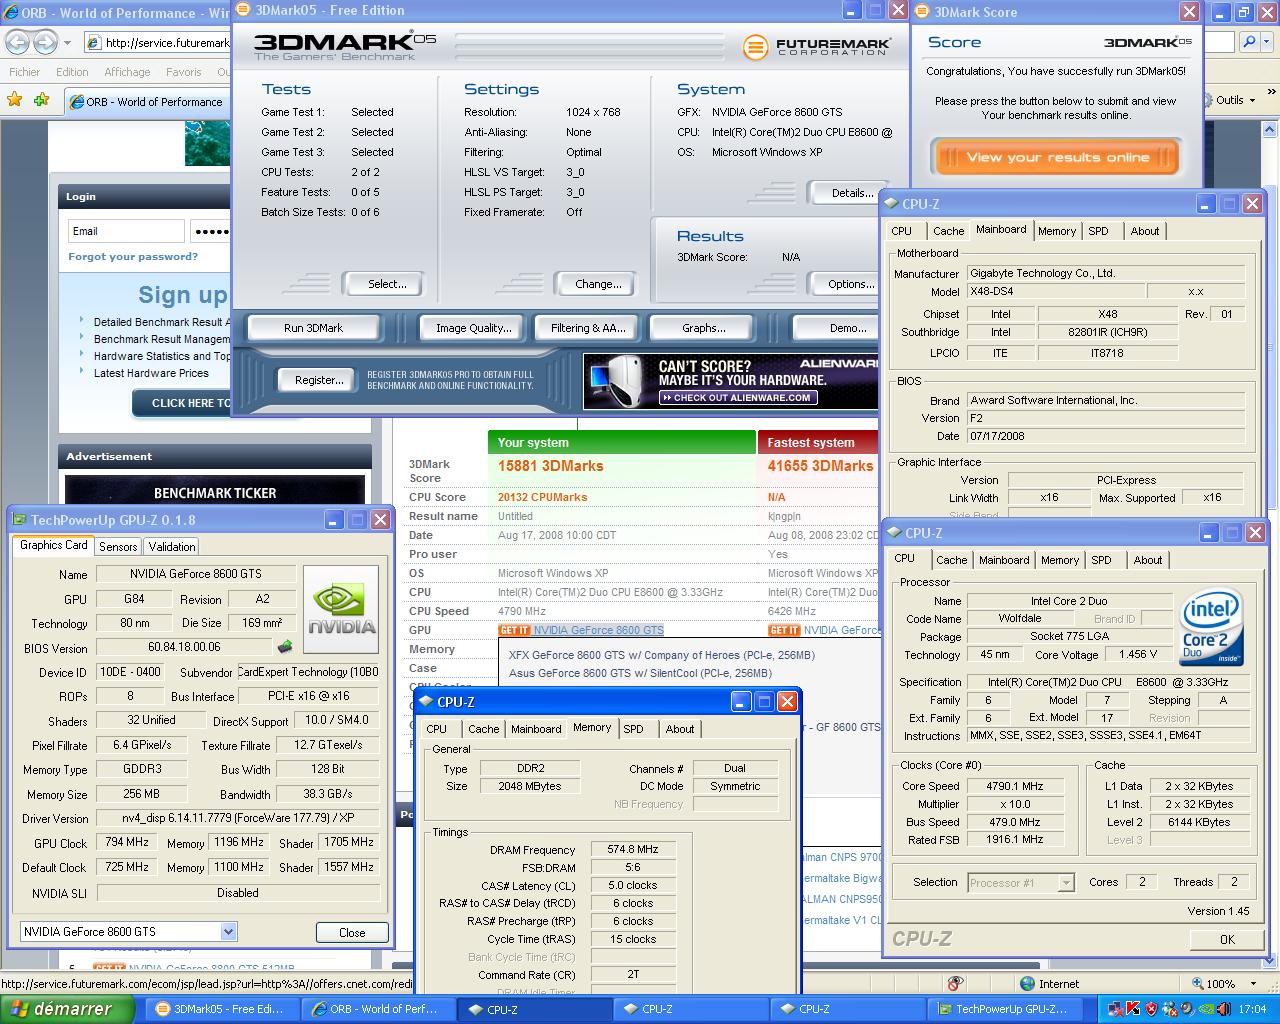Click the Image Quality button
This screenshot has width=1280, height=1024.
474,328
